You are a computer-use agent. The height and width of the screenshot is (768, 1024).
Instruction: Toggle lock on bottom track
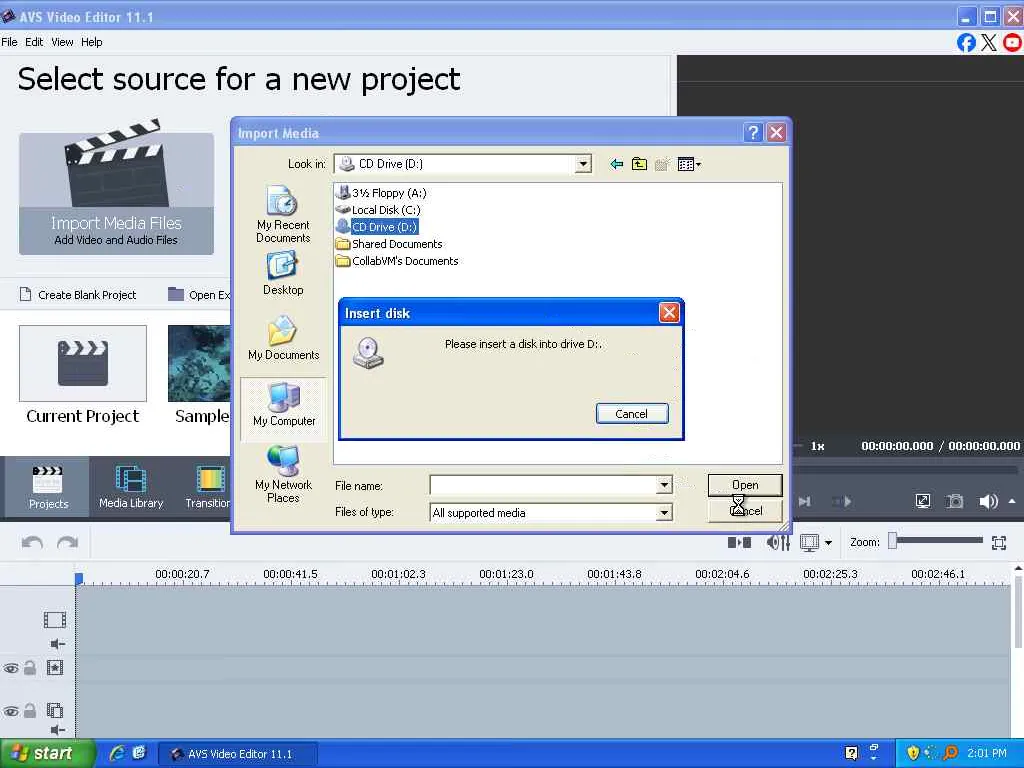pos(30,711)
